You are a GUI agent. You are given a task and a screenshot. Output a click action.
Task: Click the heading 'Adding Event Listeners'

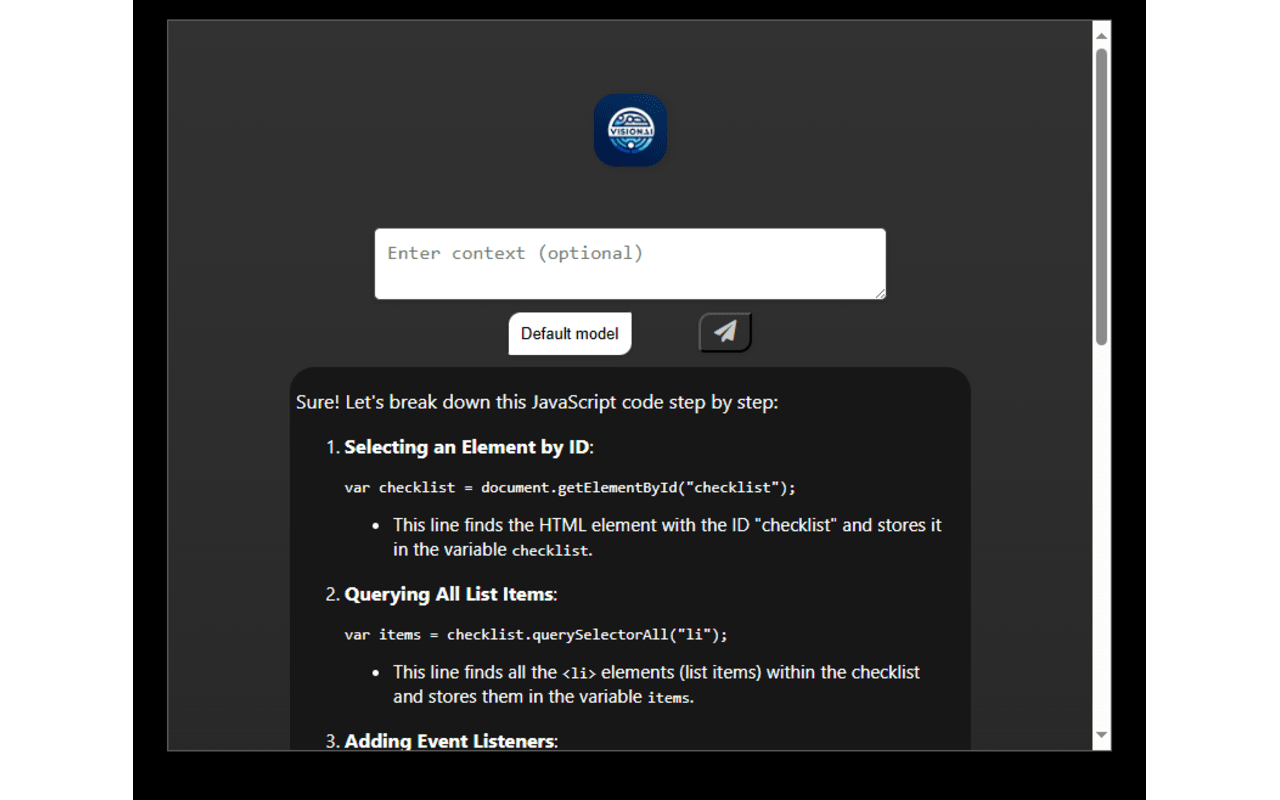click(449, 741)
